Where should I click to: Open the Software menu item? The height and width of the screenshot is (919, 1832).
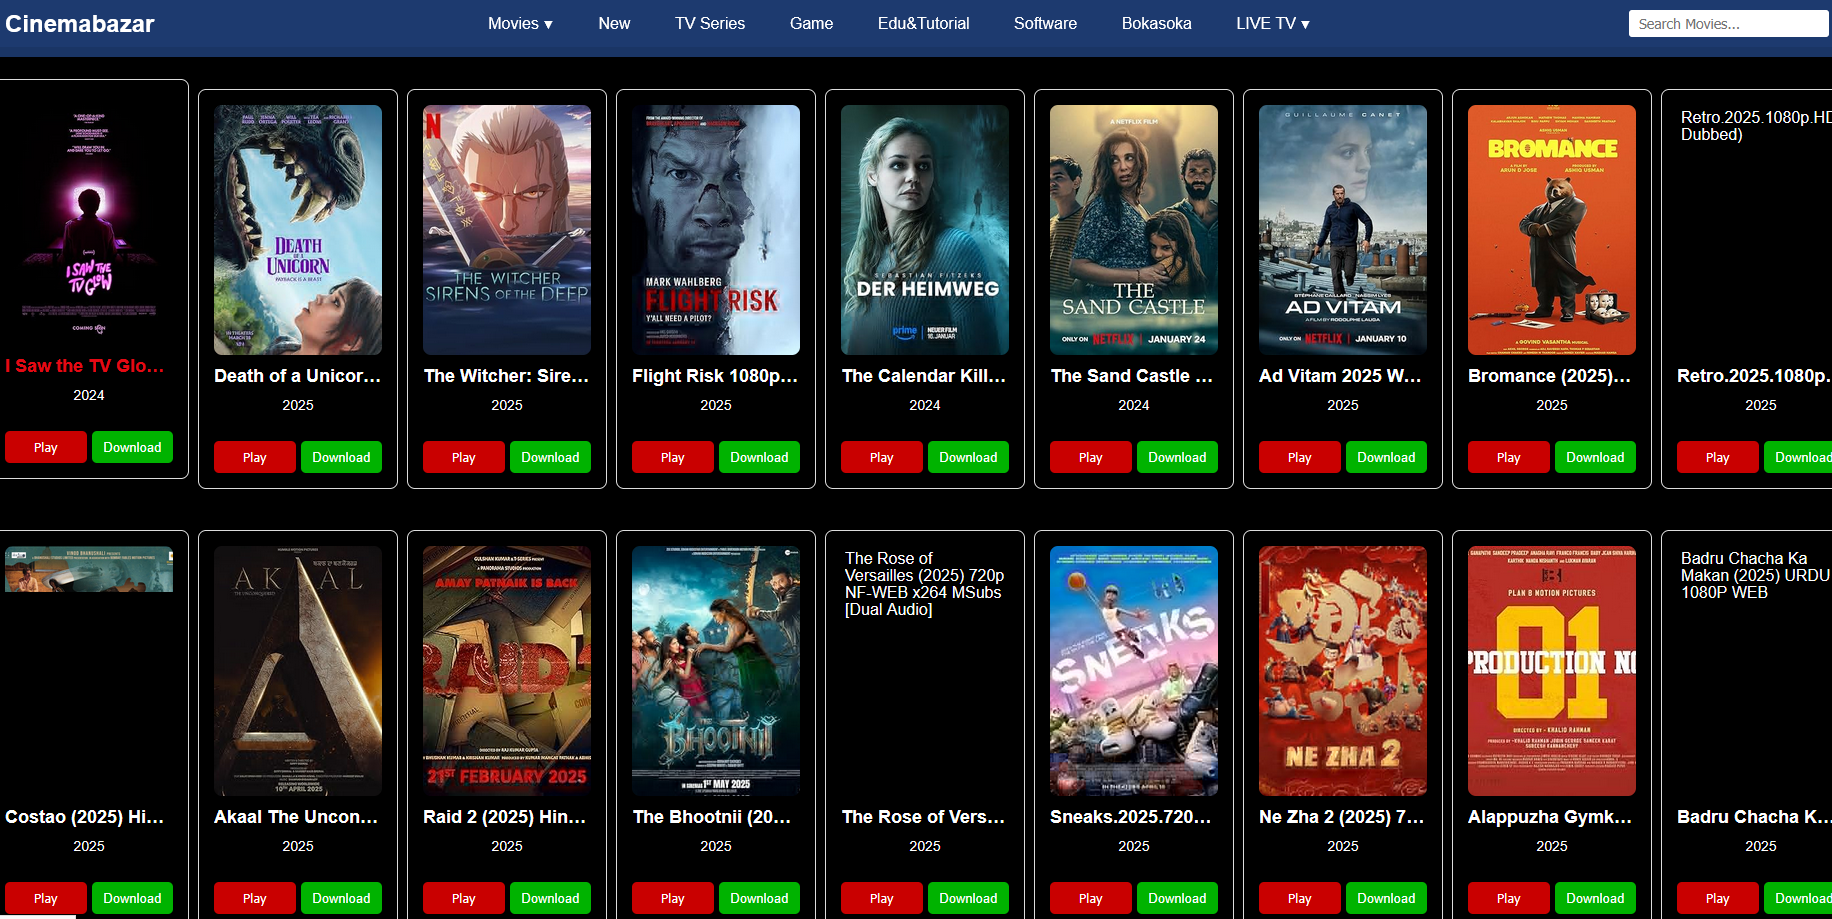click(x=1045, y=23)
